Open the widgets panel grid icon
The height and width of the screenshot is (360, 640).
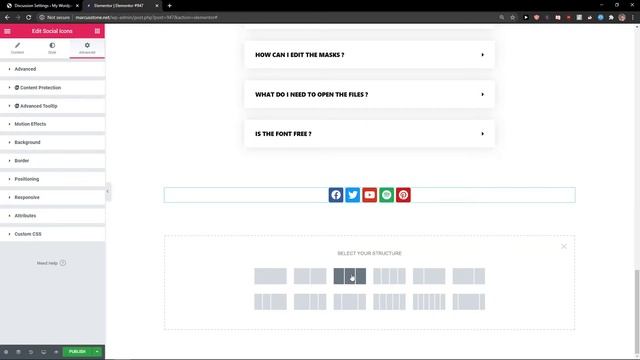click(x=97, y=31)
